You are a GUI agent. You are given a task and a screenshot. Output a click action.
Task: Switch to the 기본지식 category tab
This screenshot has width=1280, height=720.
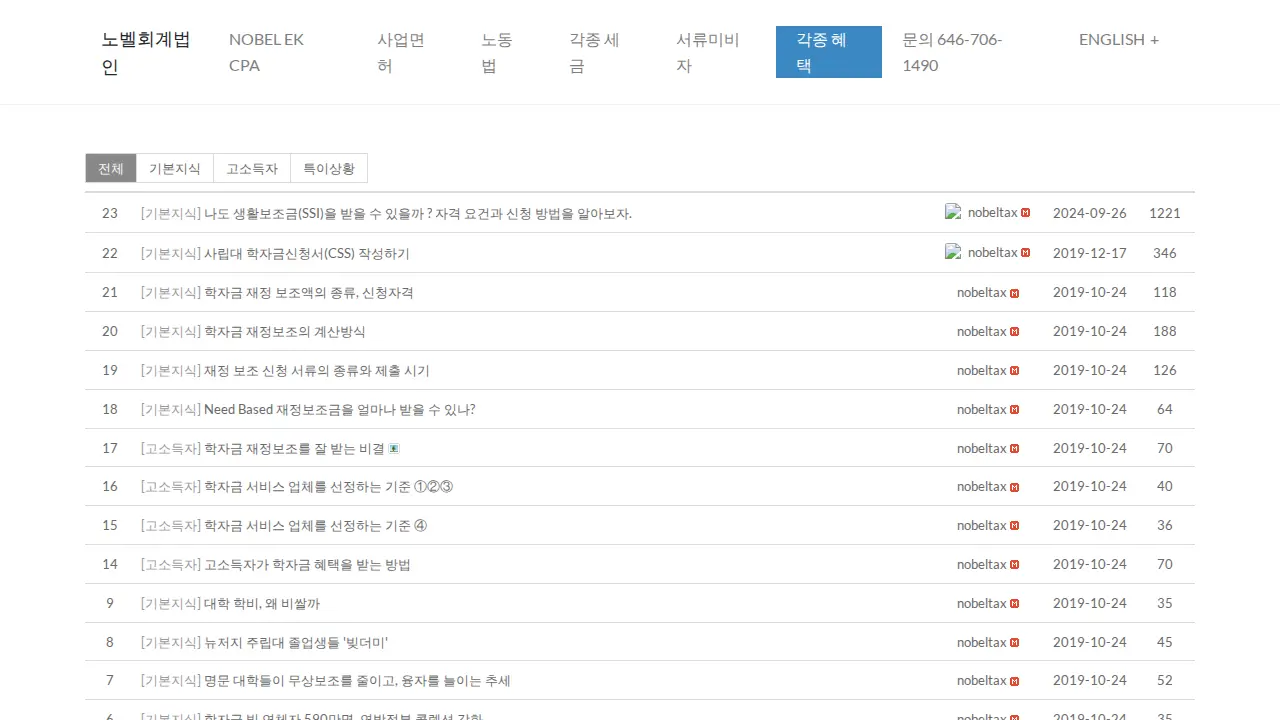point(175,169)
